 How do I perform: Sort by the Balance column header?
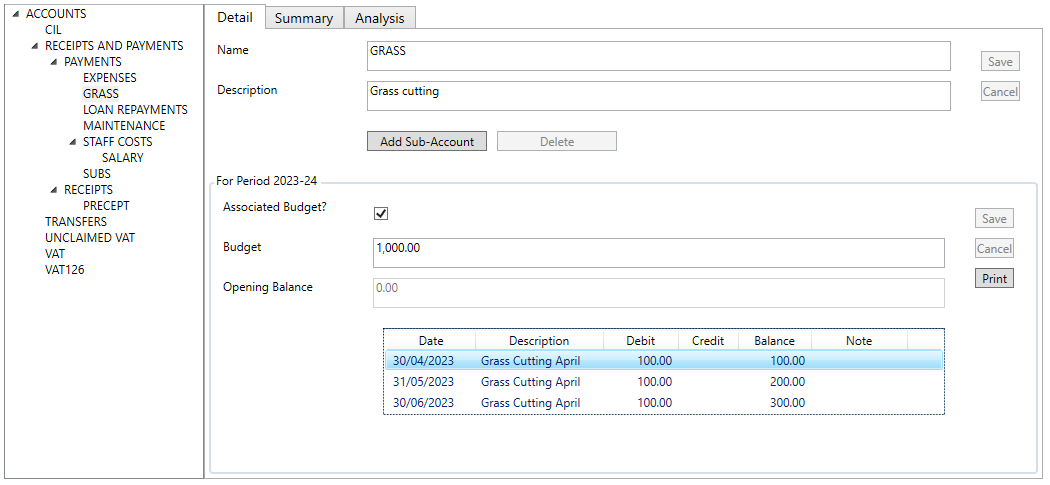click(x=775, y=341)
